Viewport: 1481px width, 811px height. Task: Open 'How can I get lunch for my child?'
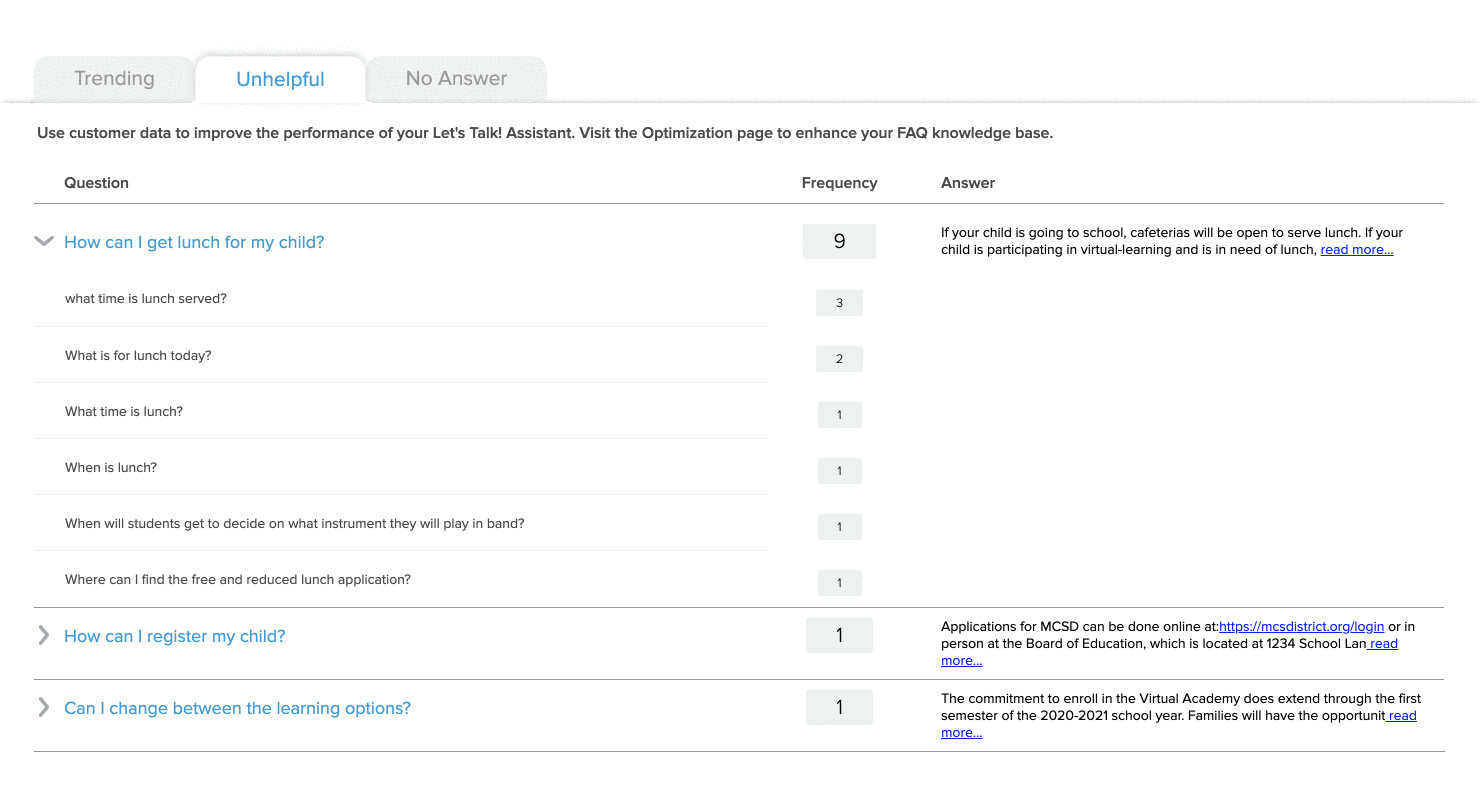tap(194, 242)
